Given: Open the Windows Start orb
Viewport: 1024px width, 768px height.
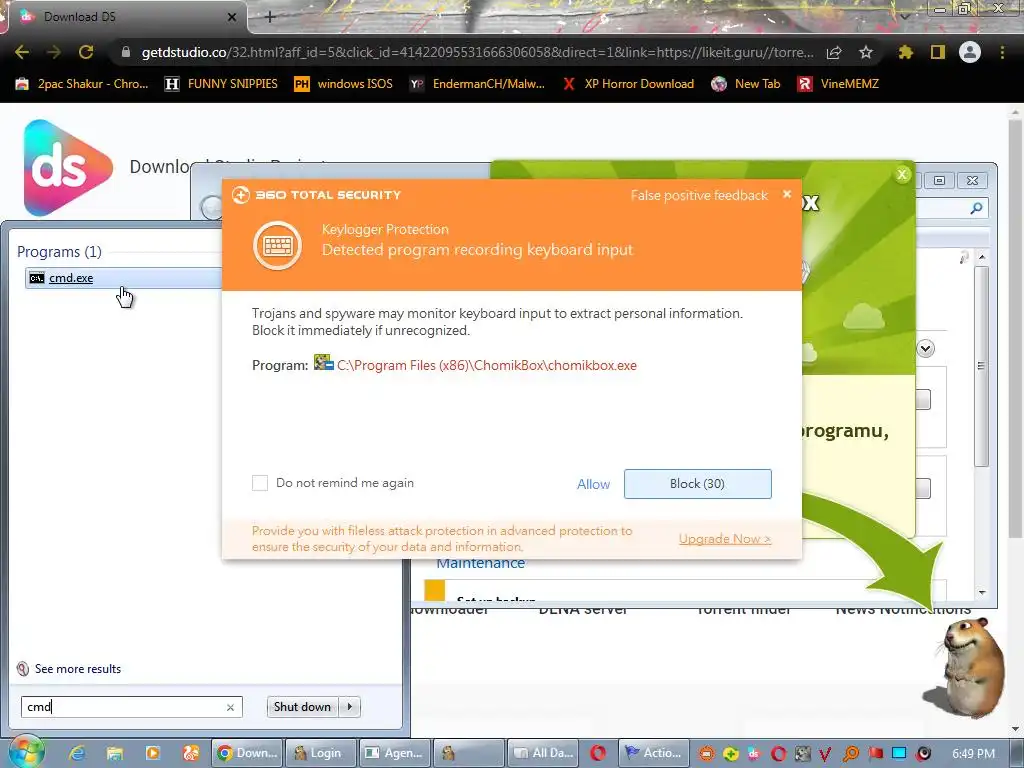Looking at the screenshot, I should coord(26,752).
